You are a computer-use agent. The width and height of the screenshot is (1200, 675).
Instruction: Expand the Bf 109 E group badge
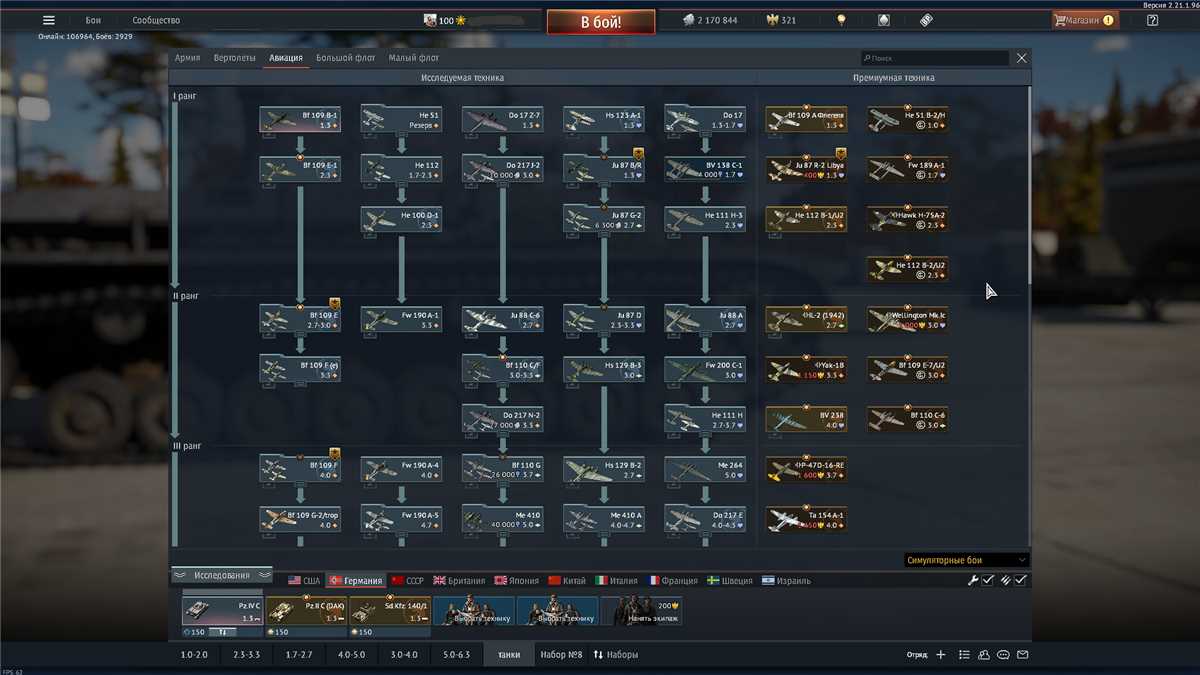click(334, 303)
